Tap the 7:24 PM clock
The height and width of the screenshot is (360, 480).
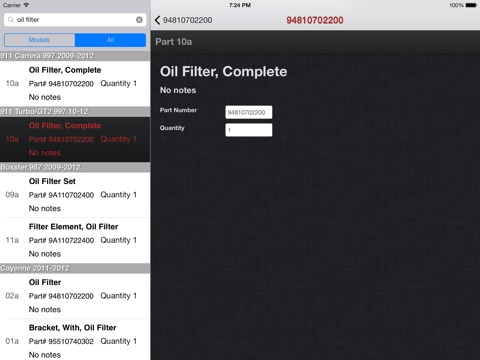point(240,5)
